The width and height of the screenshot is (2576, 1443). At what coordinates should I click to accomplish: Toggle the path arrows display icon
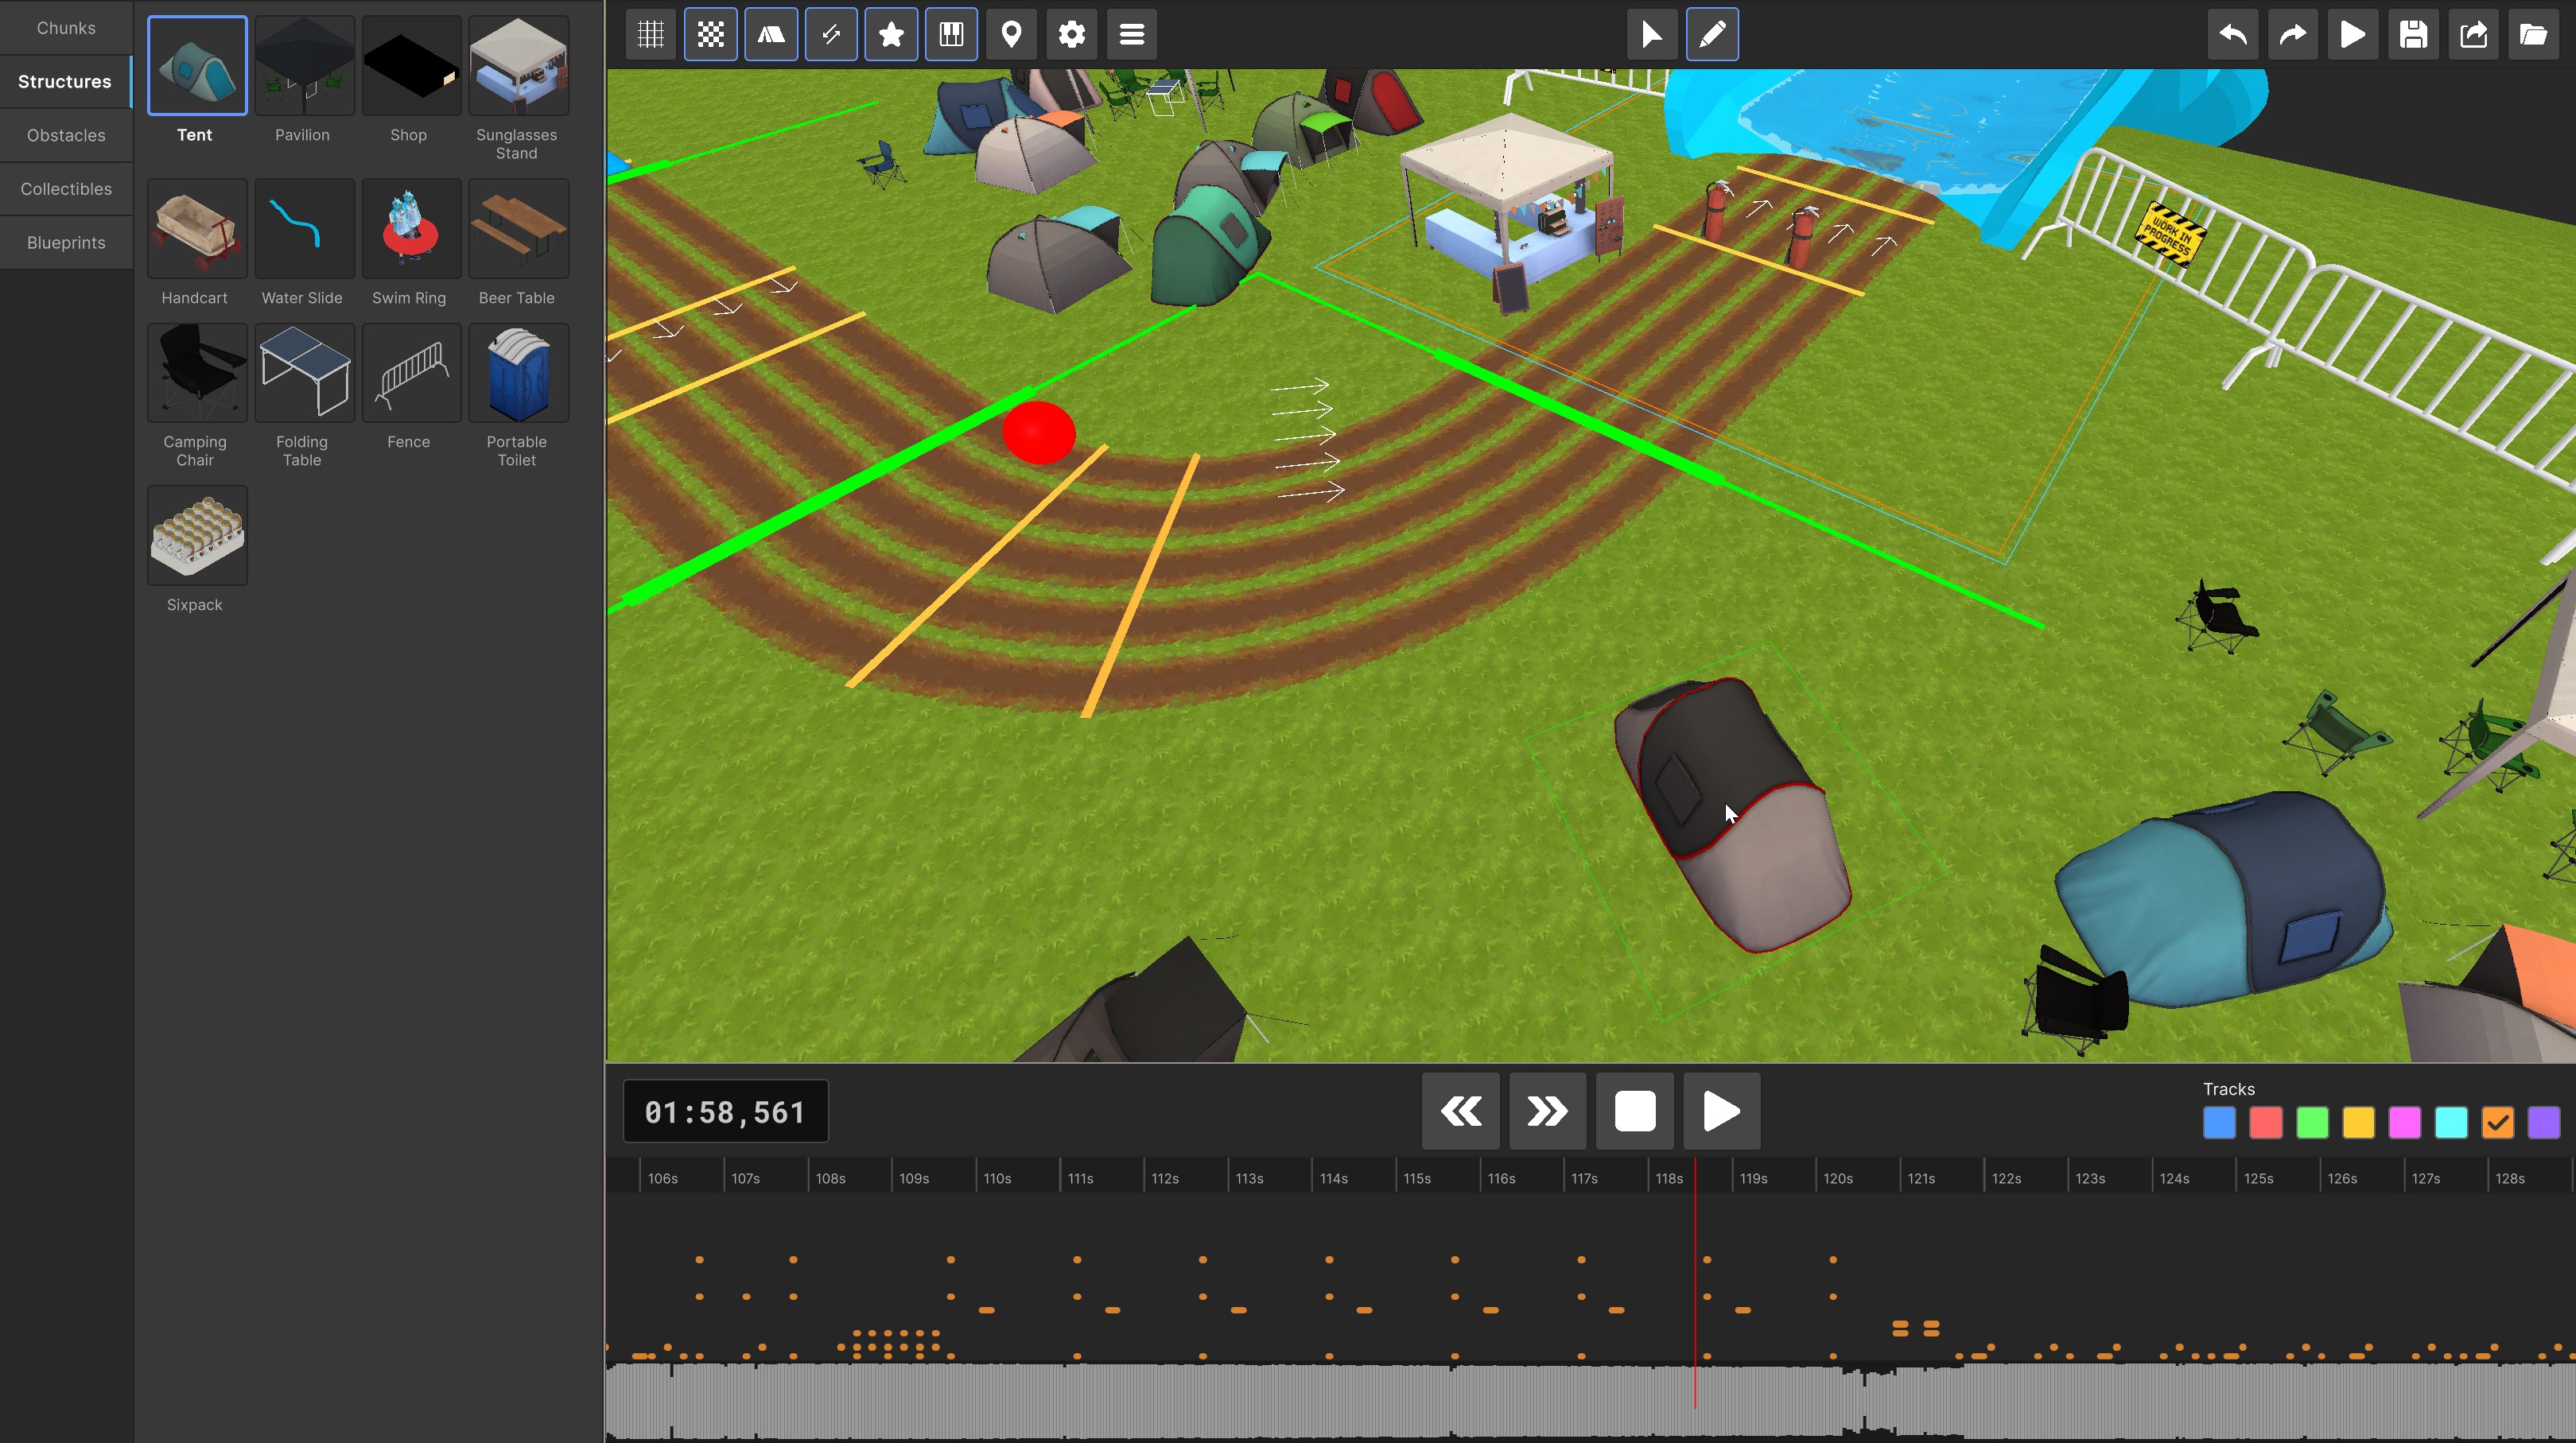[831, 35]
